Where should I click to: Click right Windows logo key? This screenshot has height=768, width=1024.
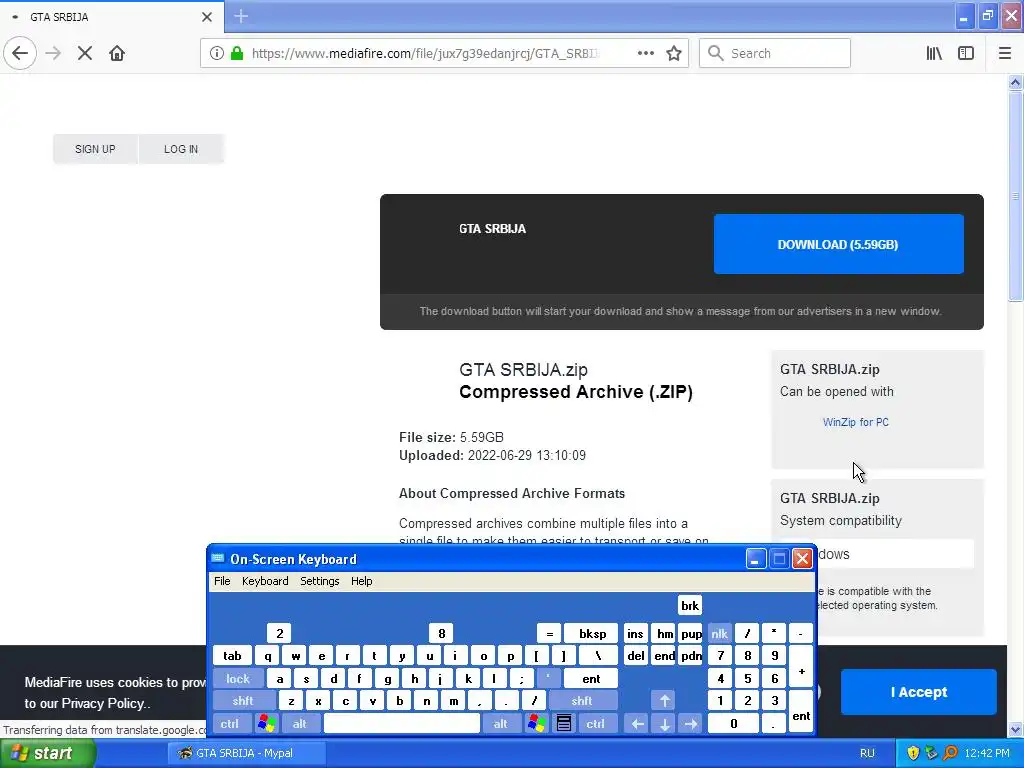537,724
